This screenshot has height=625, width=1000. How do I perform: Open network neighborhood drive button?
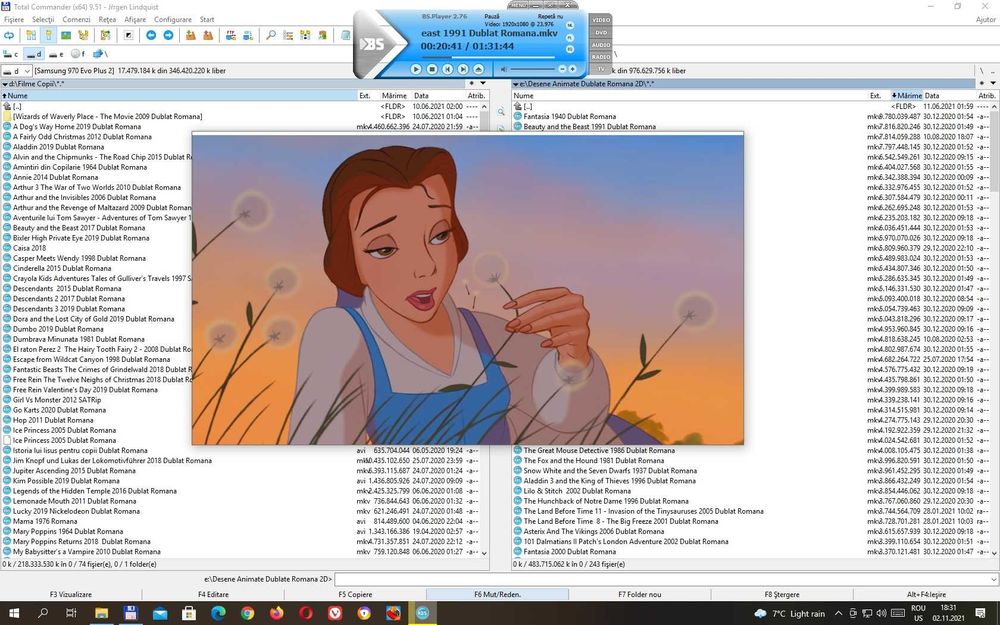point(100,54)
